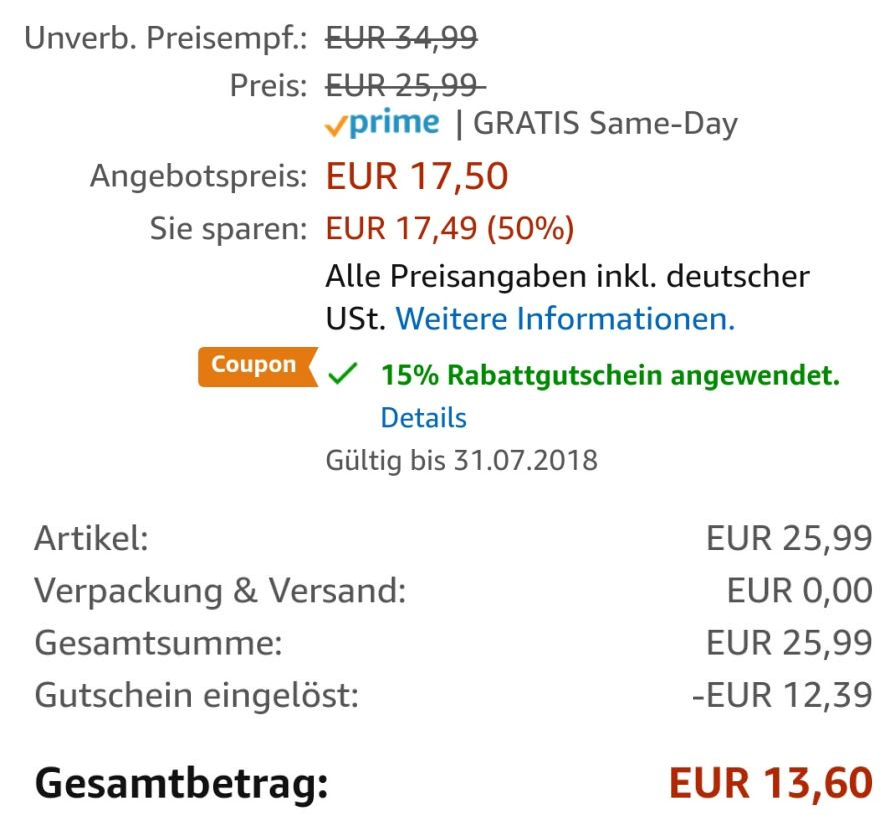Click the Gesamtsumme label

tap(158, 643)
